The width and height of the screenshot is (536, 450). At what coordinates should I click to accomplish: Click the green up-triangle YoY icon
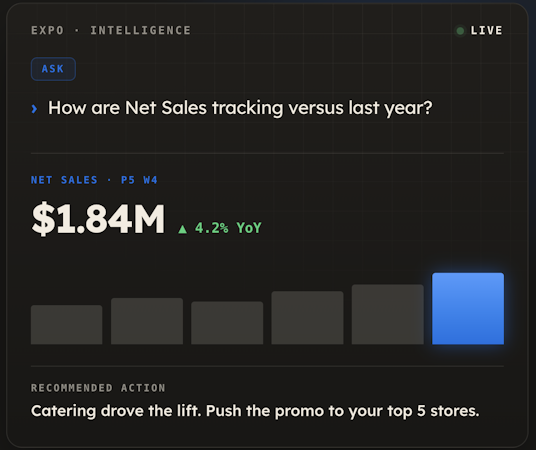[x=183, y=229]
